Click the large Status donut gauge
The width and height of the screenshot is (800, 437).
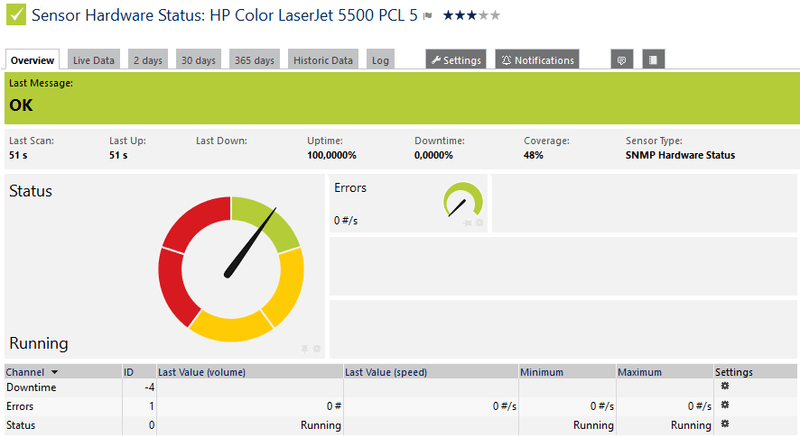coord(231,269)
